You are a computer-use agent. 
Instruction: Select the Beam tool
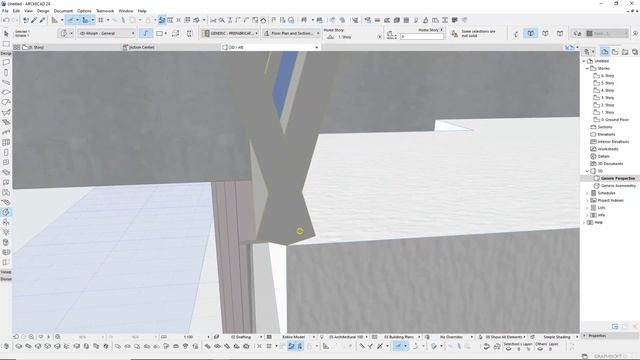6,82
